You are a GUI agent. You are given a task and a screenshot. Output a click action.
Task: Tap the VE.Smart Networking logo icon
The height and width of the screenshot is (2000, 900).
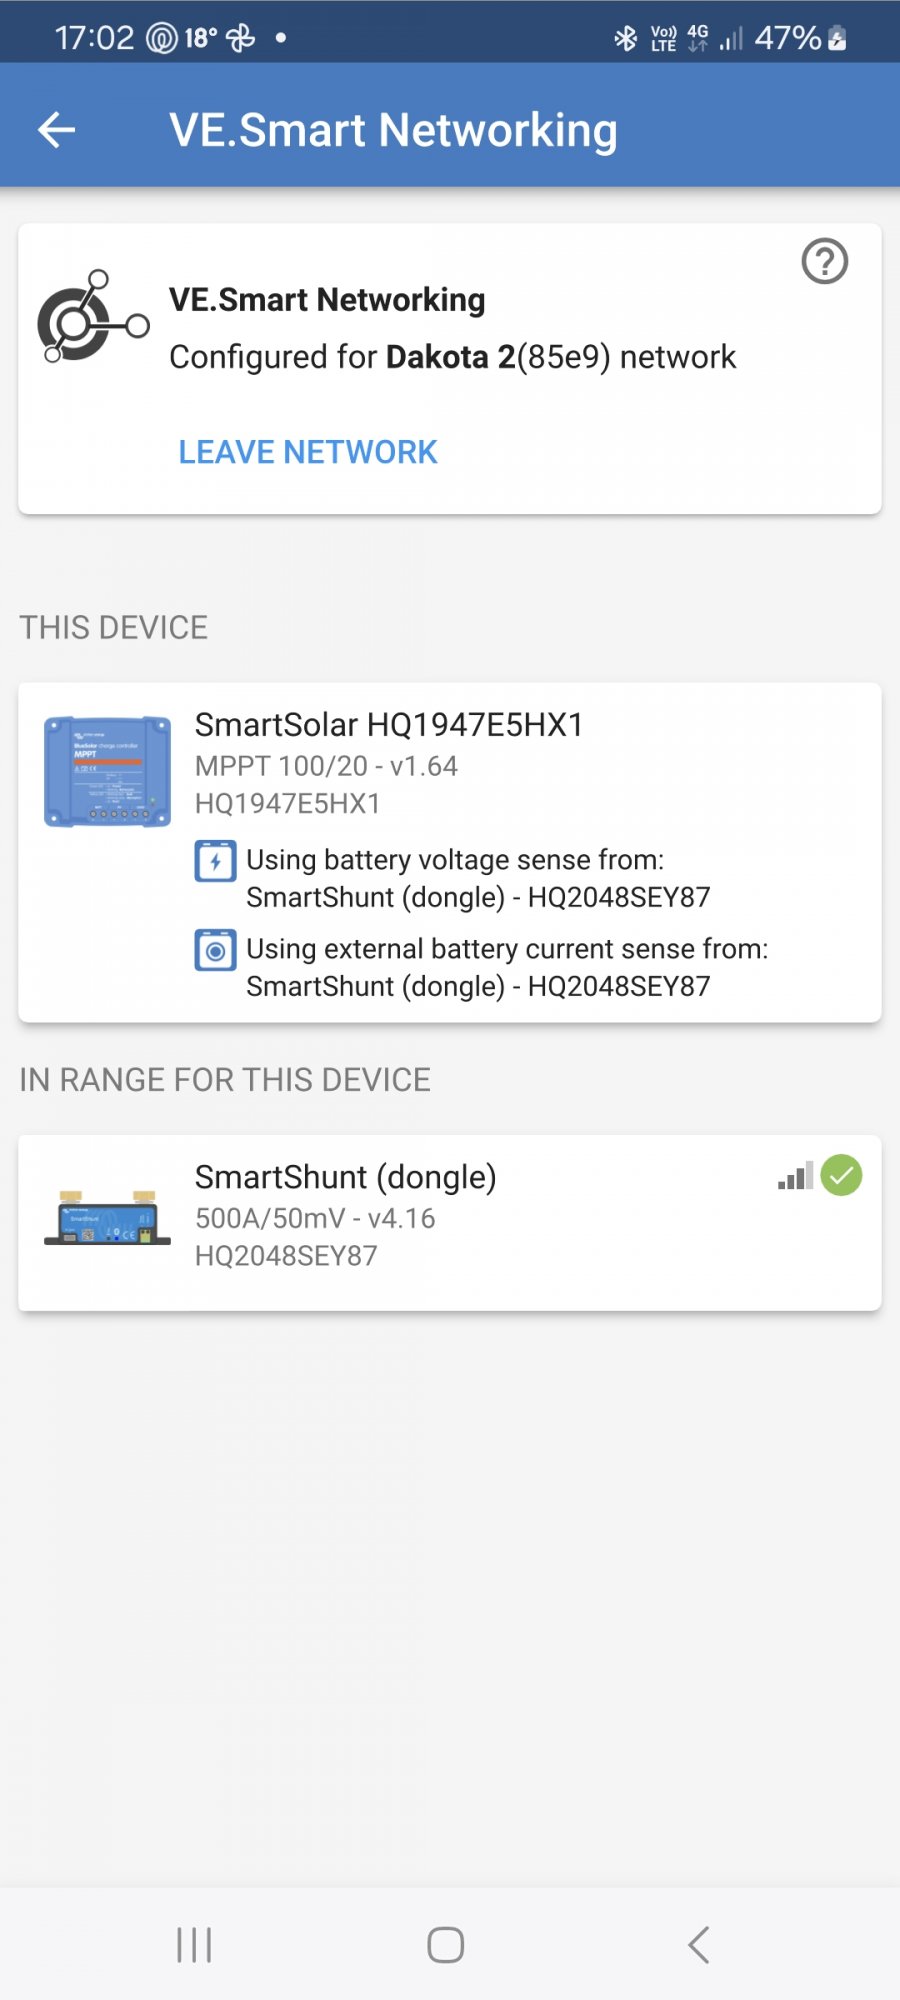(92, 317)
